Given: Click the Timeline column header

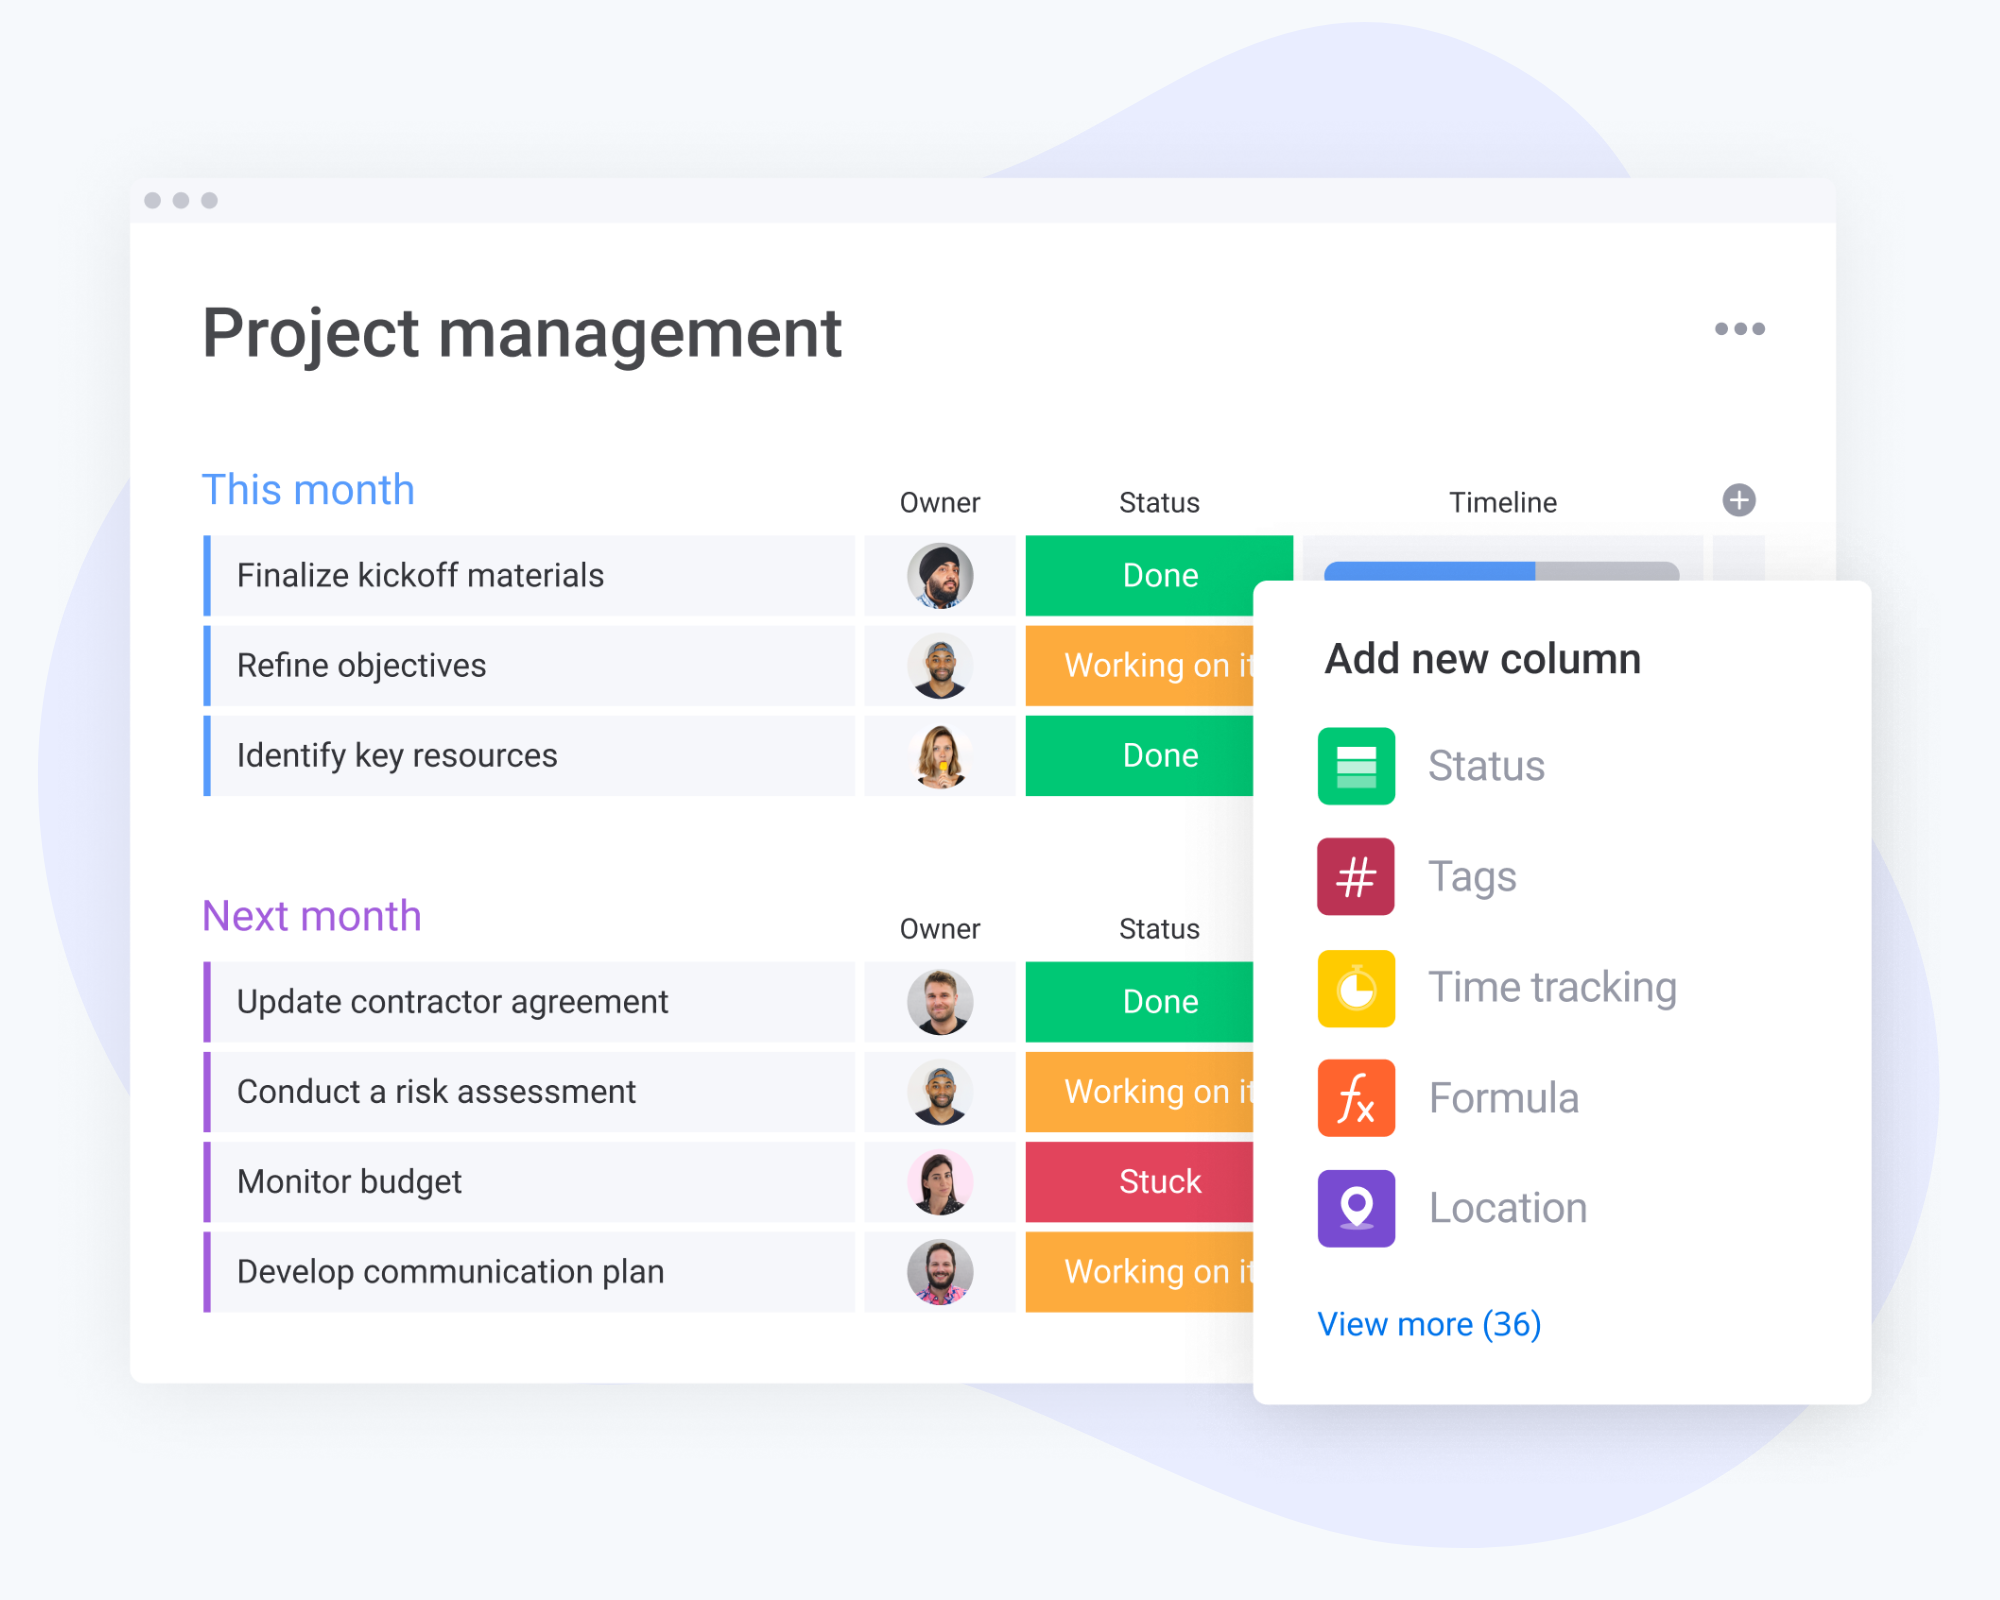Looking at the screenshot, I should point(1503,503).
